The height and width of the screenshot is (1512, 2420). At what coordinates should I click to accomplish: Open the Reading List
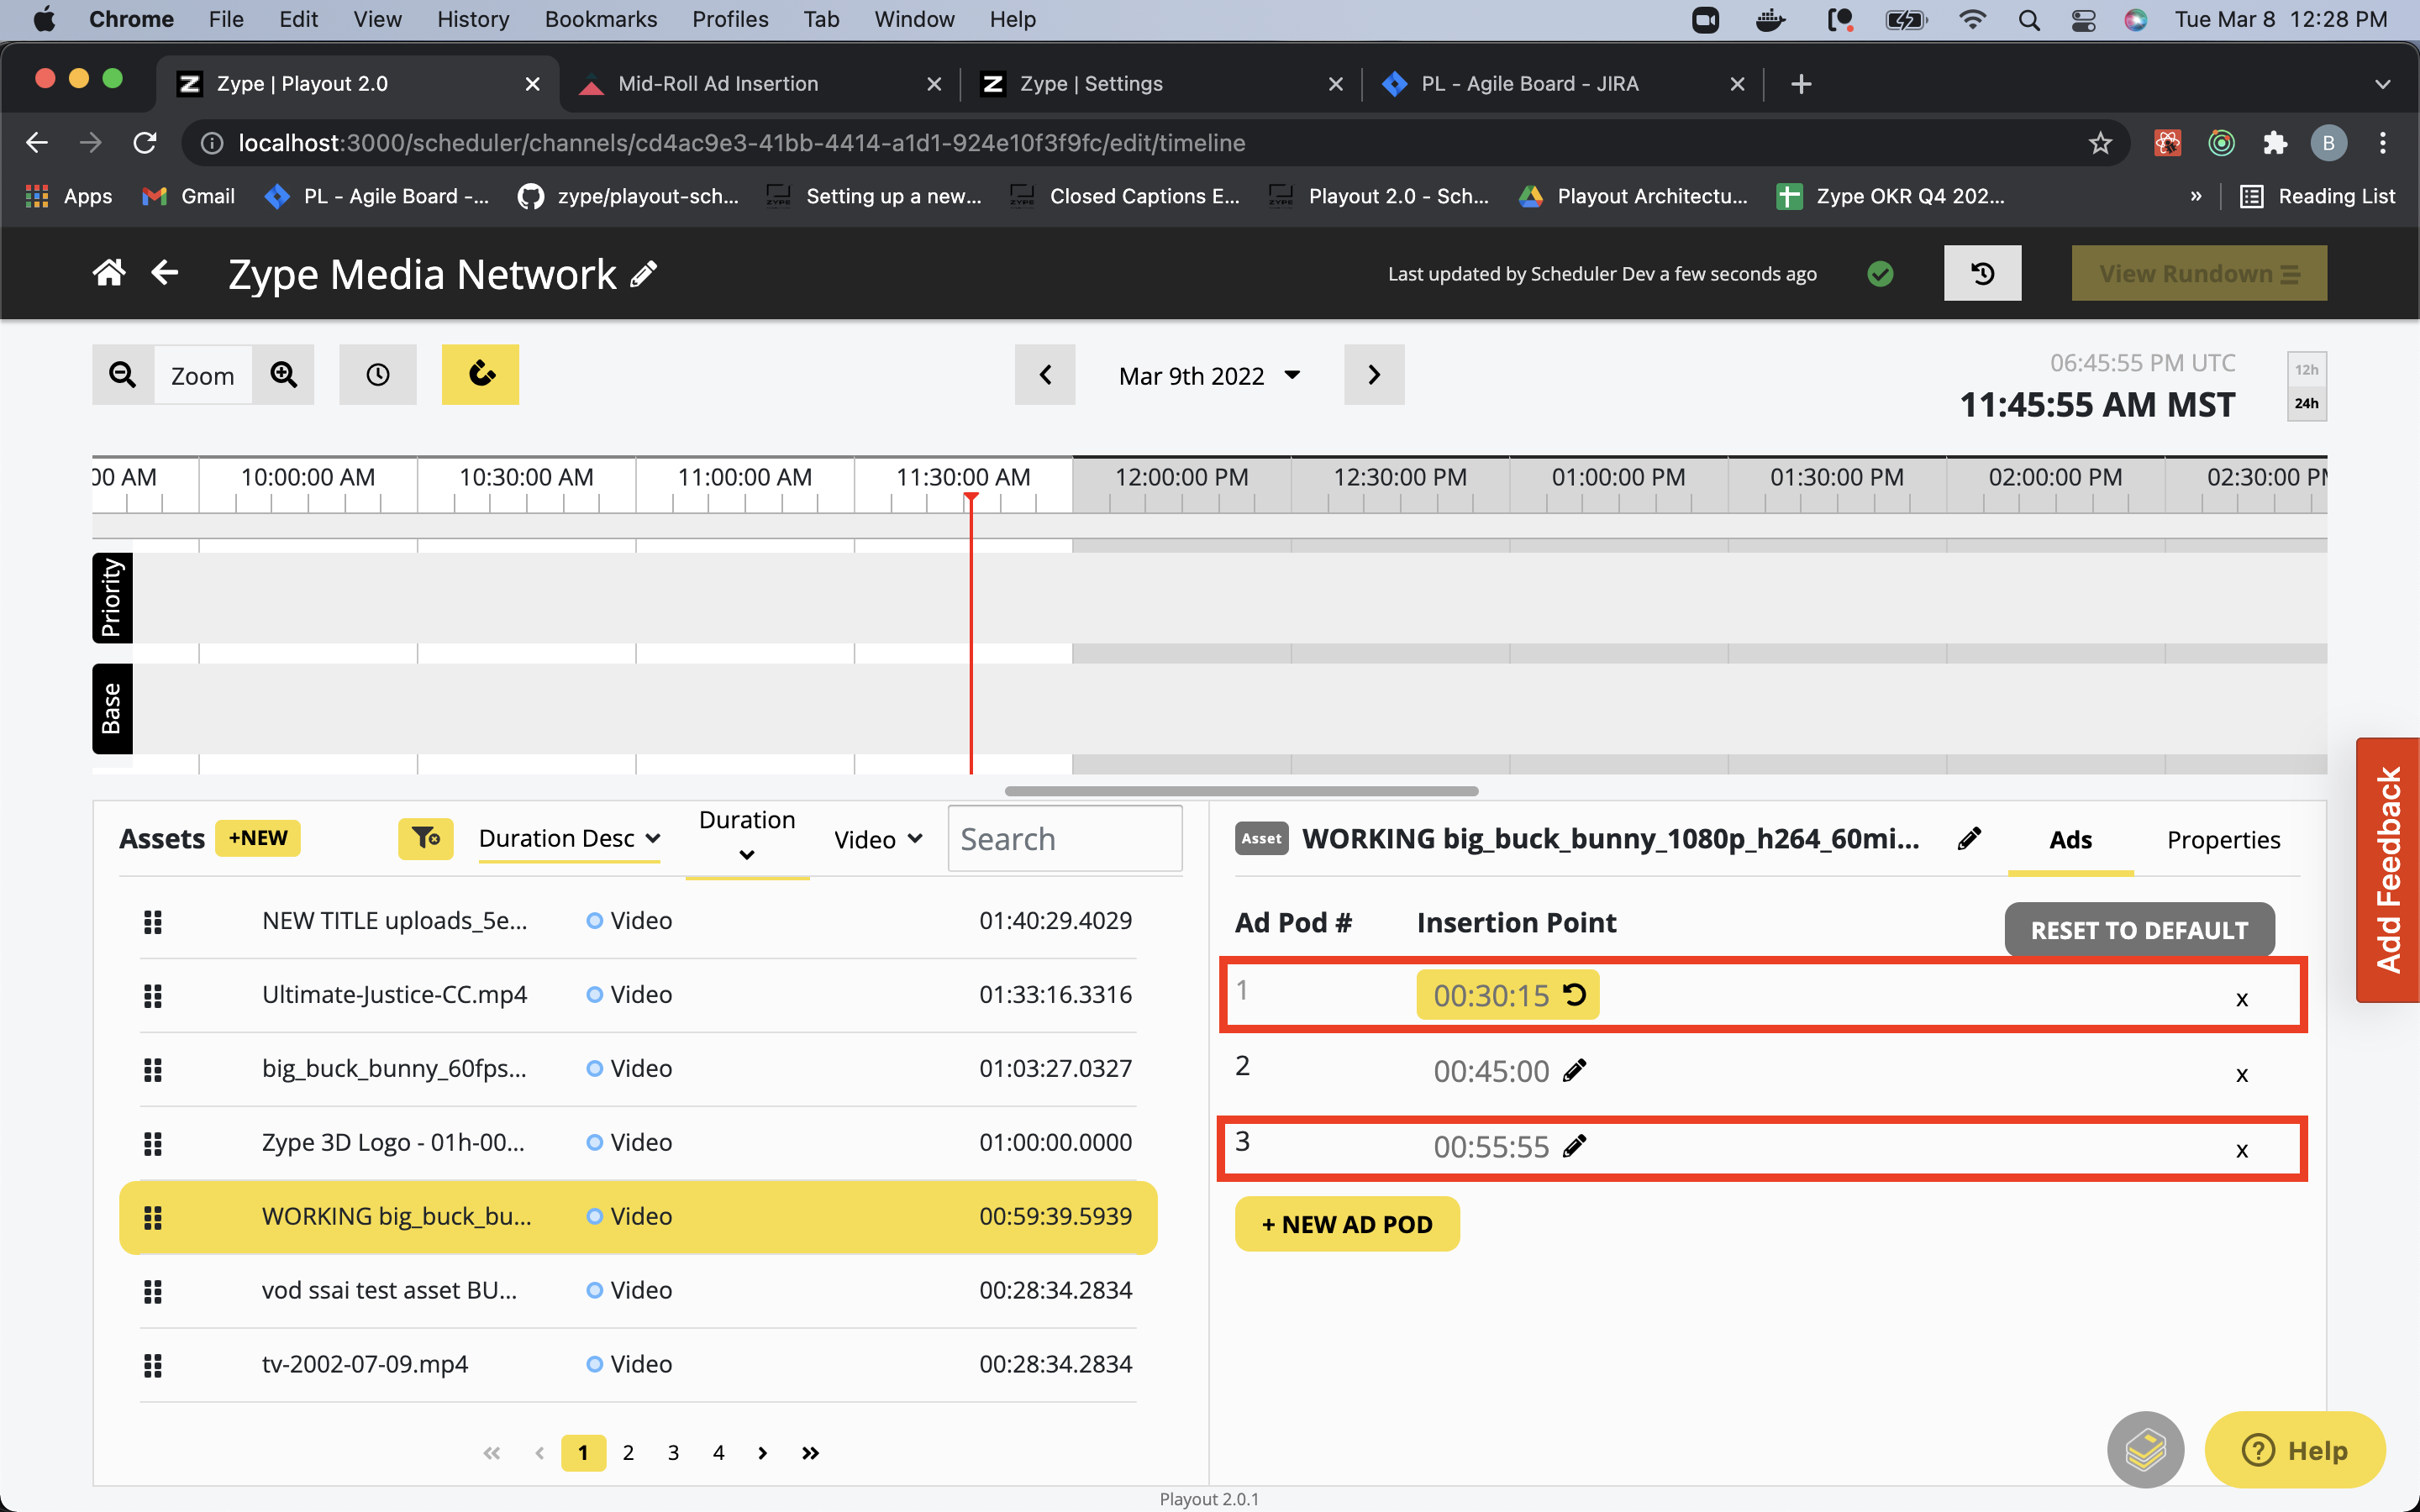2318,196
